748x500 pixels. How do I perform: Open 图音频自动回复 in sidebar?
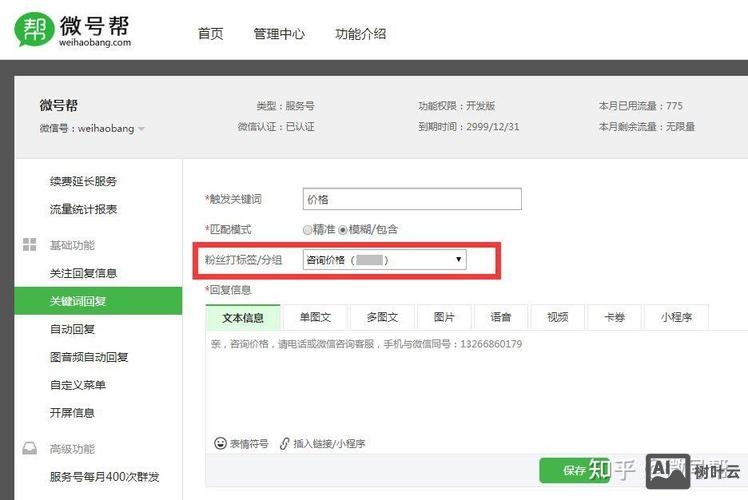tap(89, 357)
